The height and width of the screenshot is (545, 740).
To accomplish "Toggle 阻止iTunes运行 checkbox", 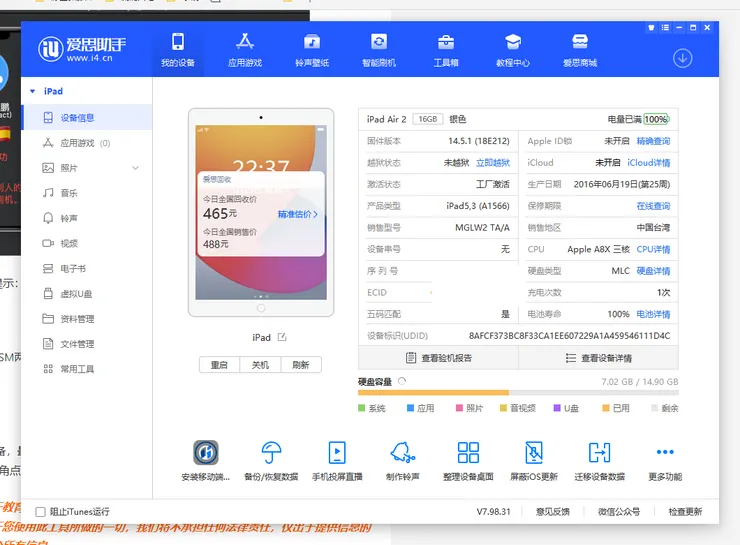I will (x=41, y=512).
